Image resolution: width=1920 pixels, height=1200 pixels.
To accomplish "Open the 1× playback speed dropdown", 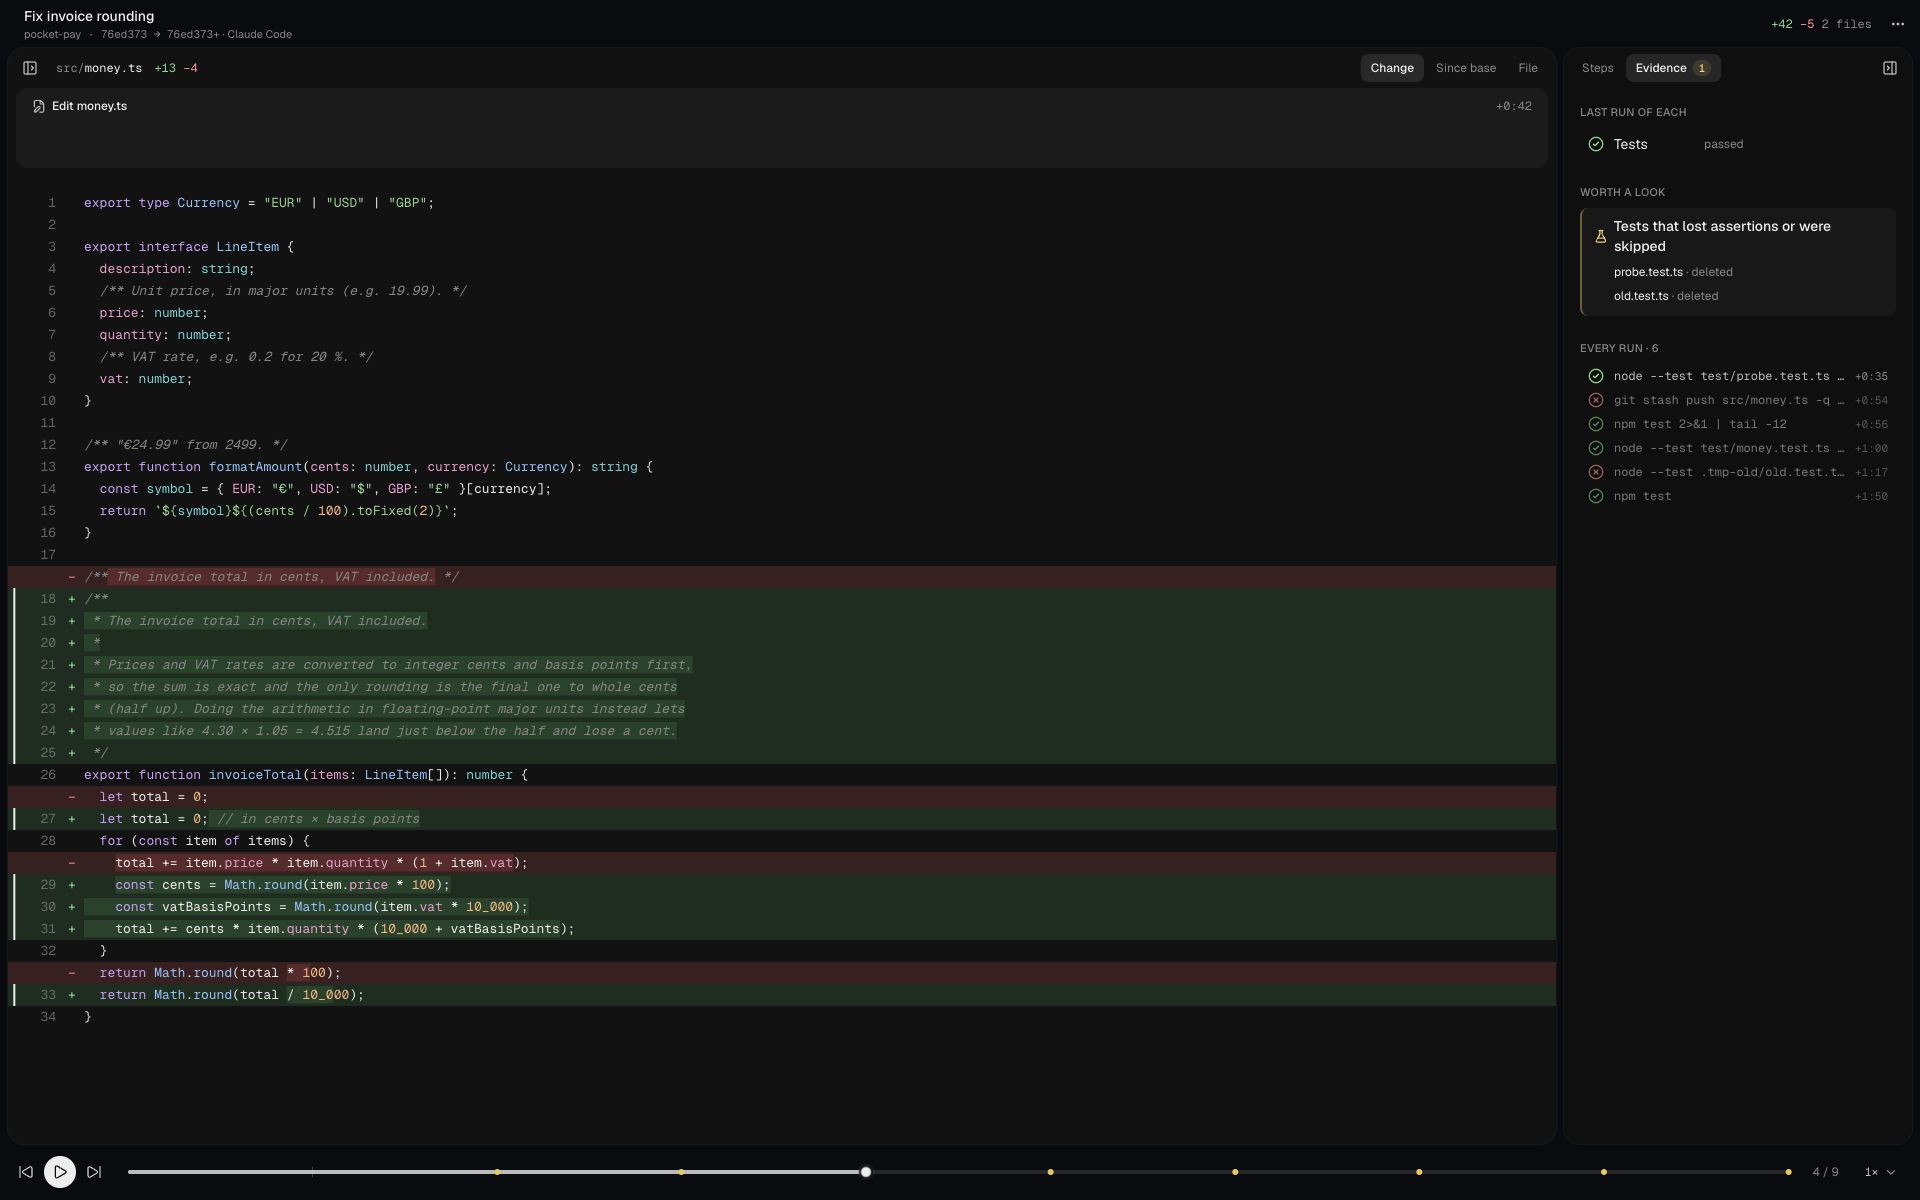I will (1880, 1172).
